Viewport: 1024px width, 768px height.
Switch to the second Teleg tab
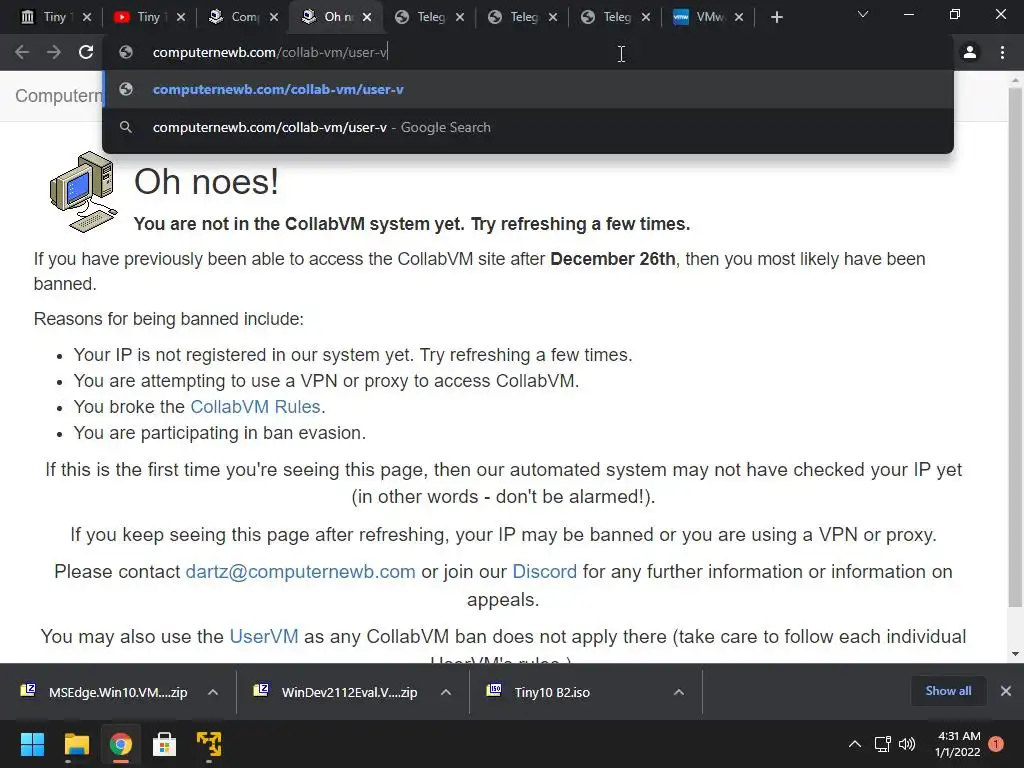coord(522,17)
